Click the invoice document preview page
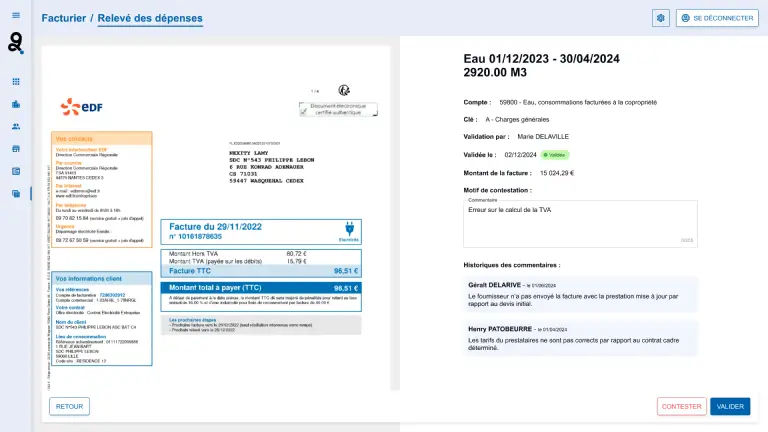Screen dimensions: 768x432 [216, 218]
